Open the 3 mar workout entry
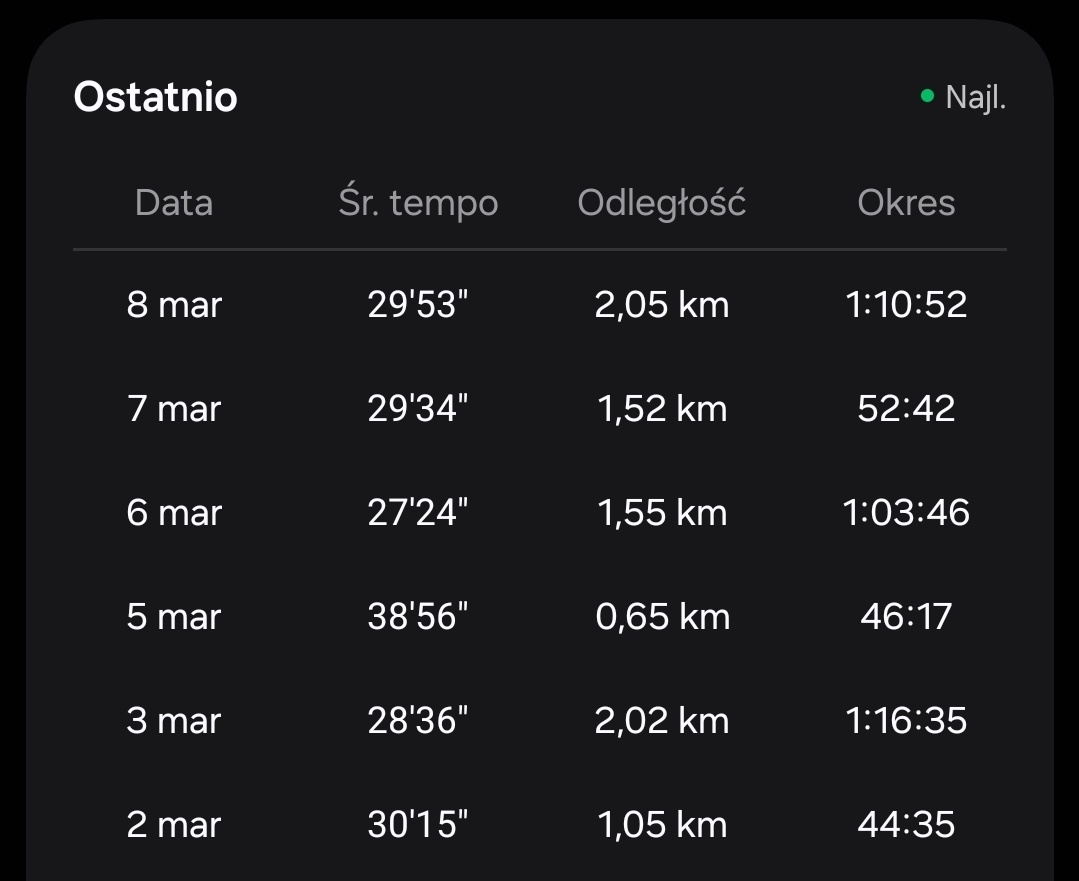This screenshot has height=881, width=1079. 174,720
